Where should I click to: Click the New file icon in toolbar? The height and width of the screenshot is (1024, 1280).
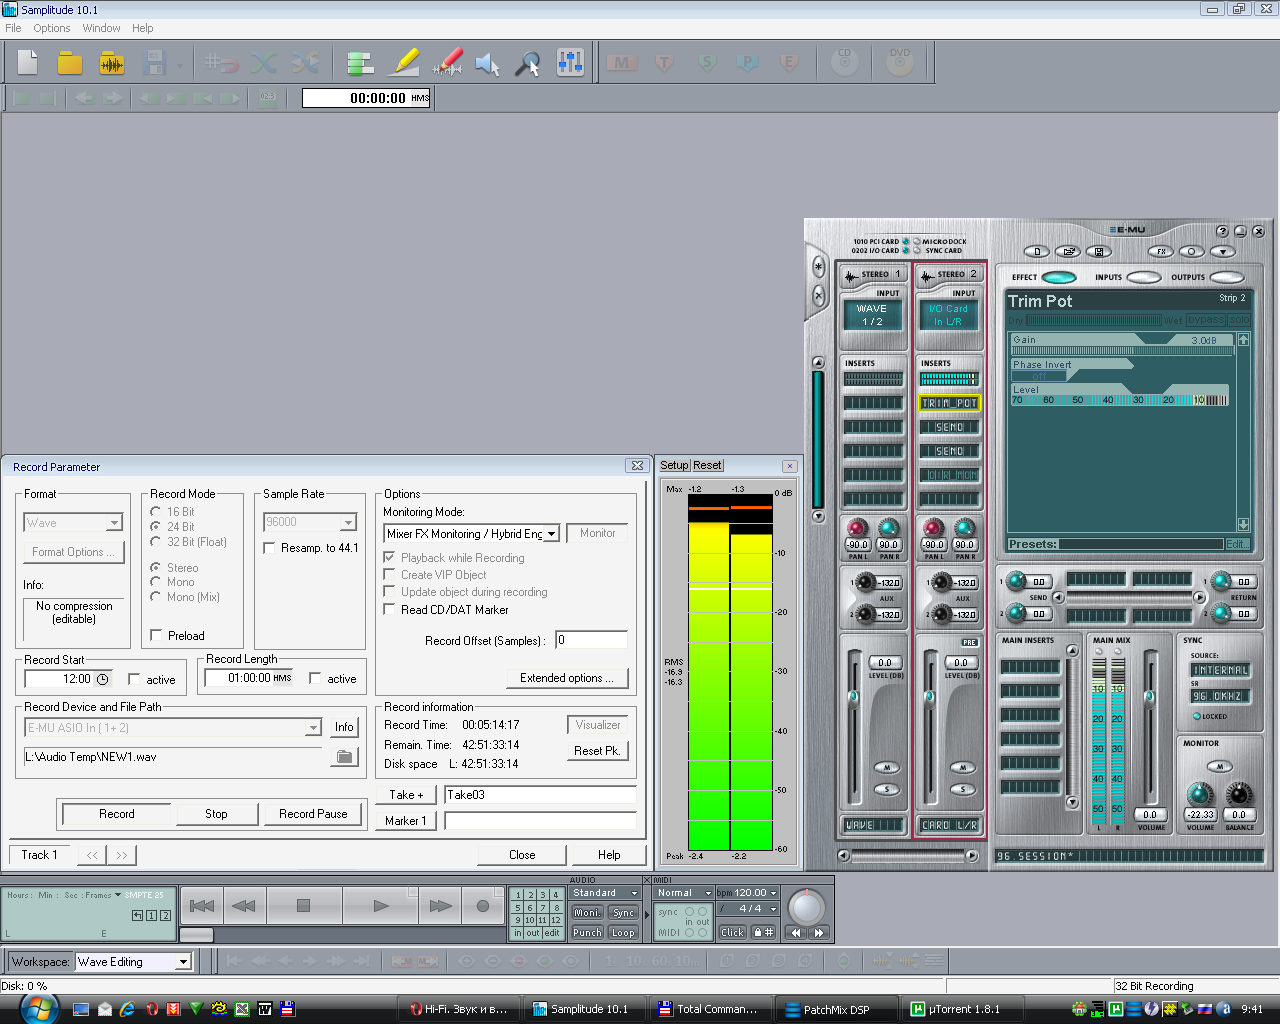(x=28, y=64)
